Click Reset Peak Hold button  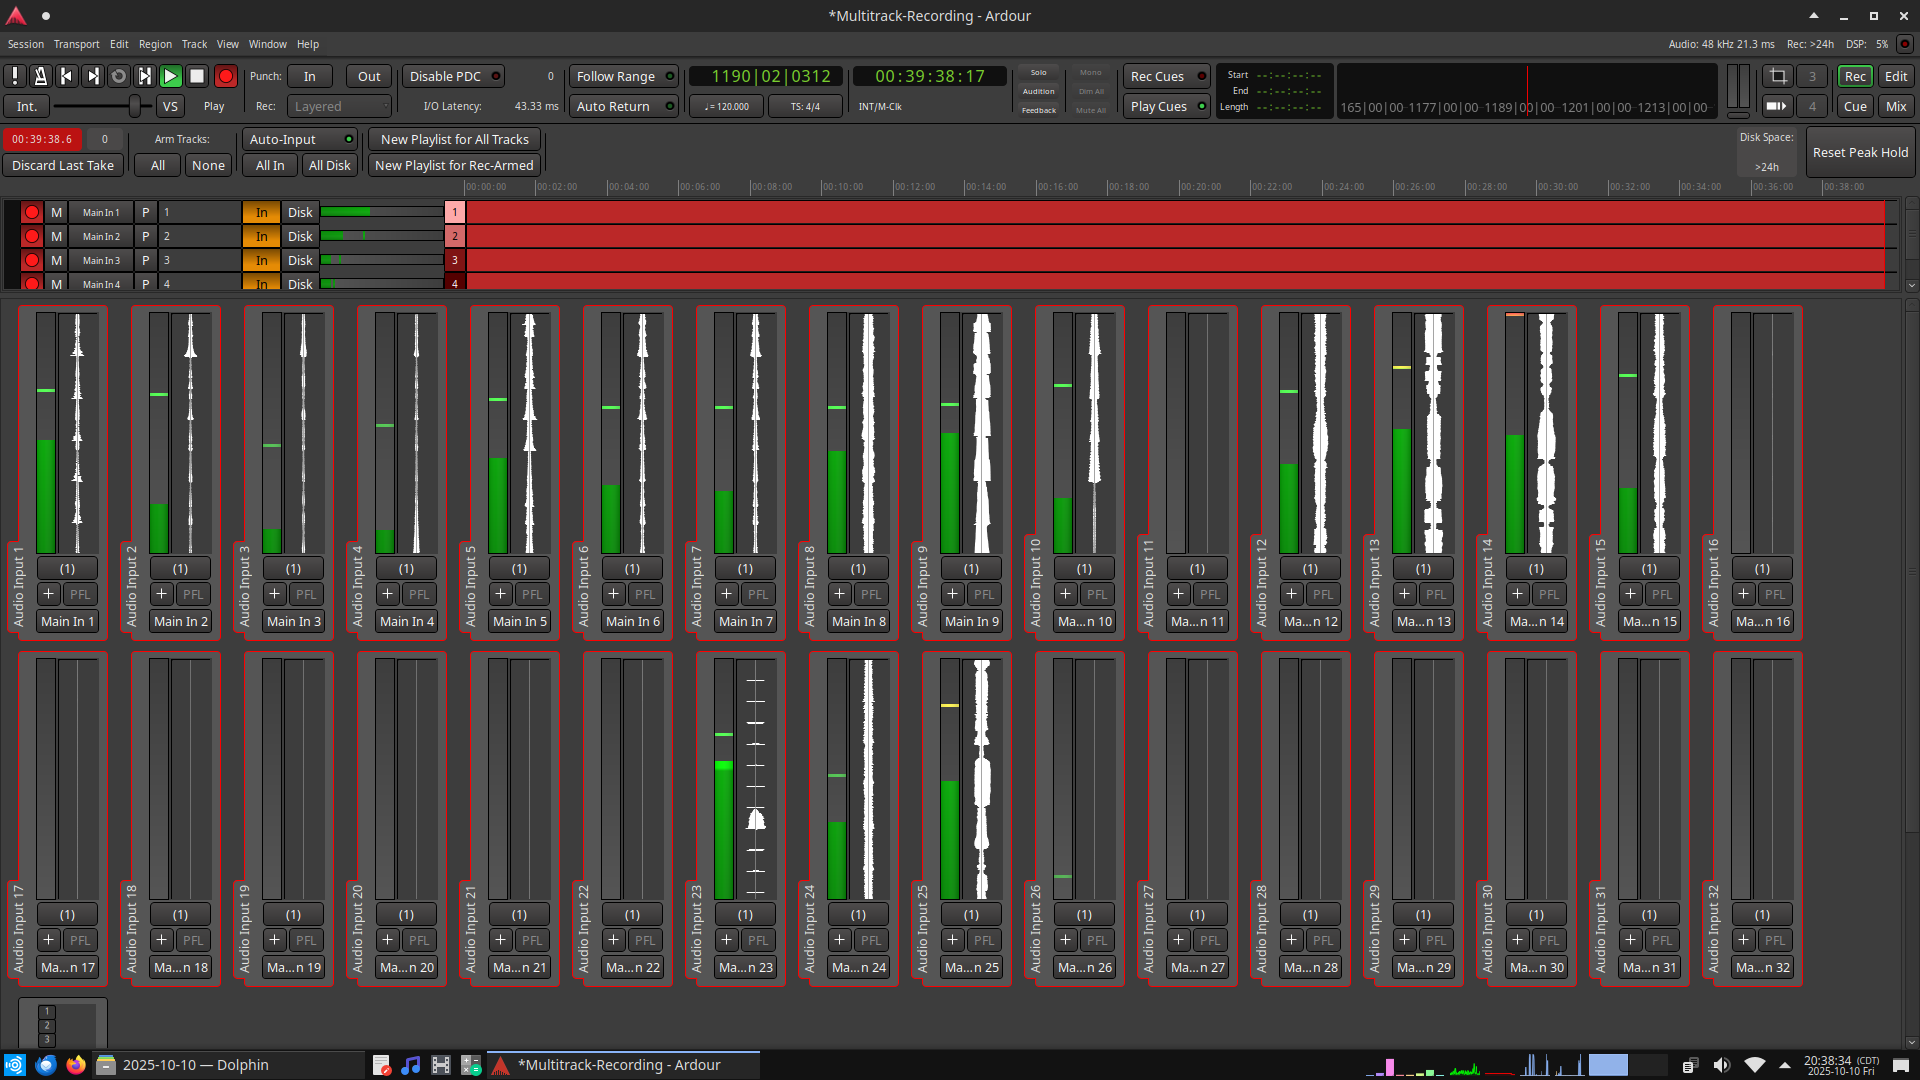(x=1860, y=152)
